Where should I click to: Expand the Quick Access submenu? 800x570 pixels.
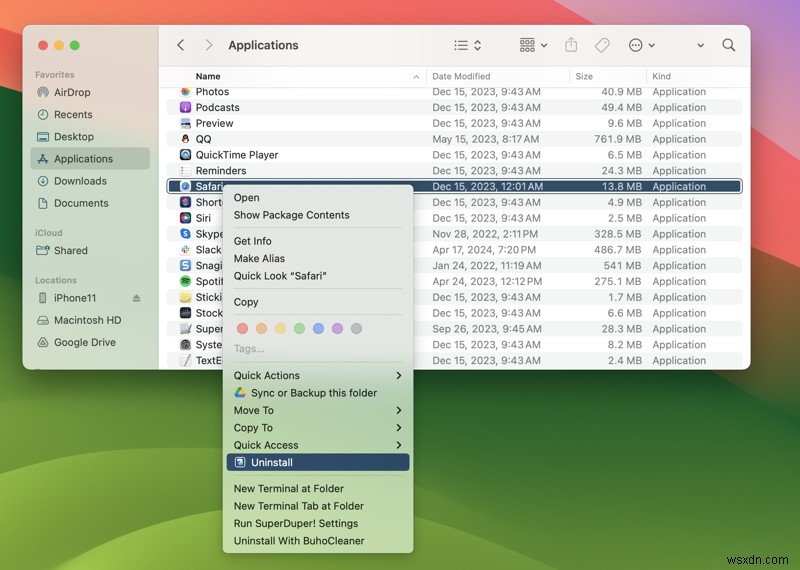click(x=318, y=445)
